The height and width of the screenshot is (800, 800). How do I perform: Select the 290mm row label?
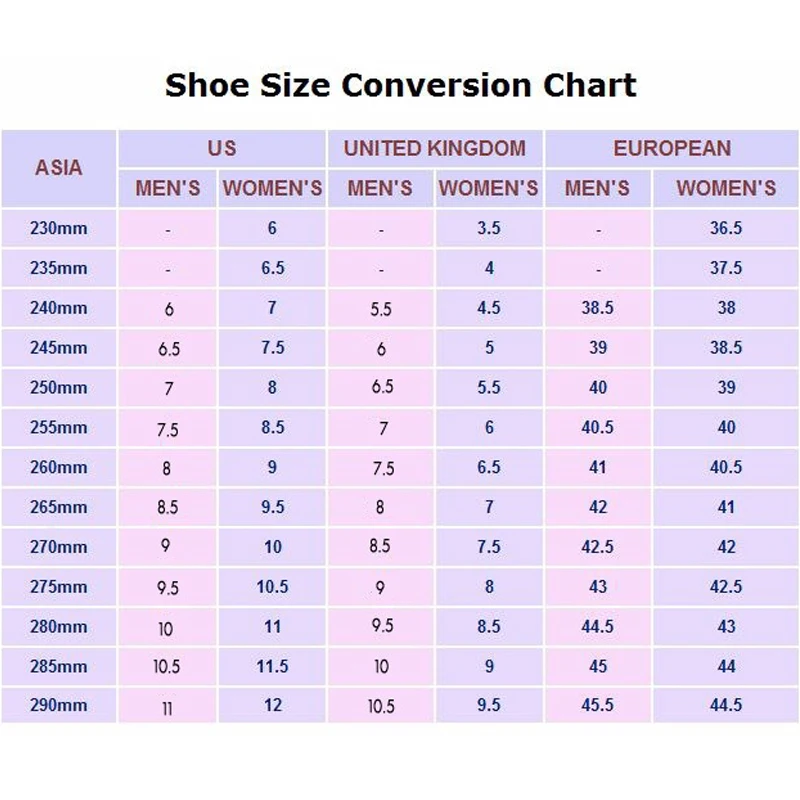click(x=59, y=705)
